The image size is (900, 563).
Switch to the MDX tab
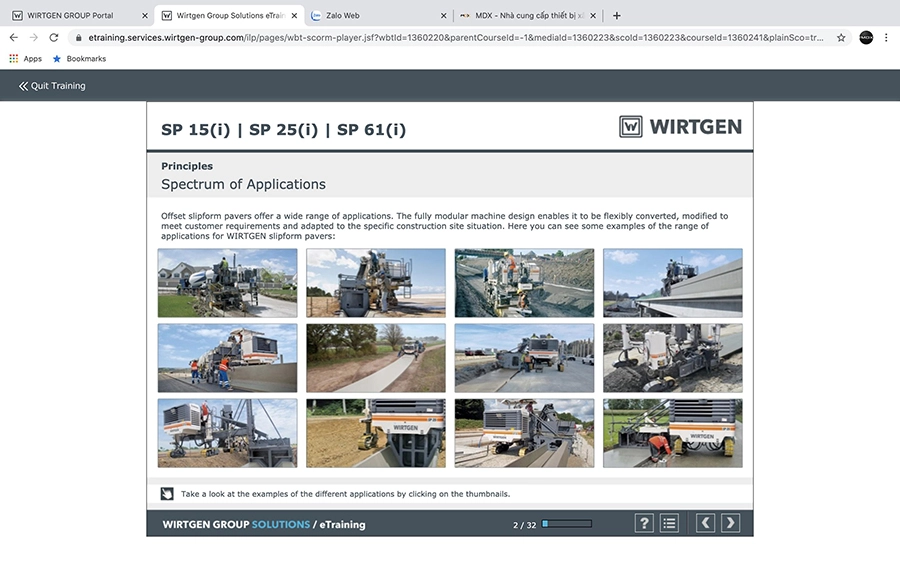pos(525,15)
